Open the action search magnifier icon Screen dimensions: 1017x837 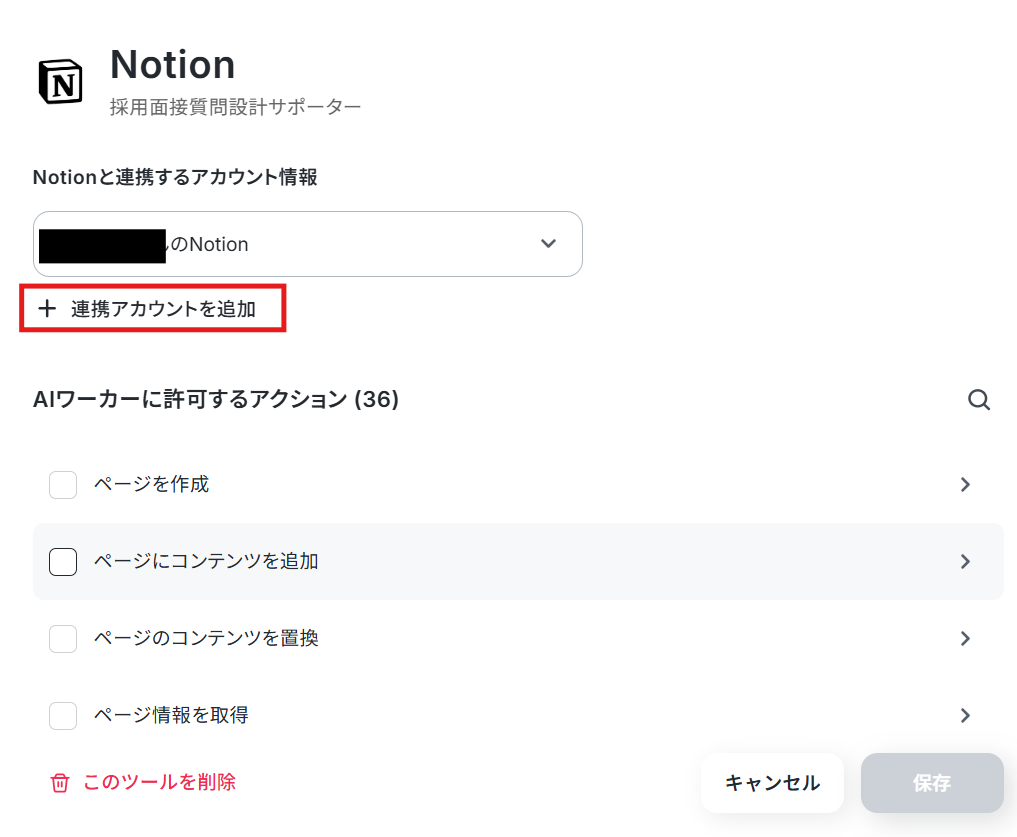[979, 400]
